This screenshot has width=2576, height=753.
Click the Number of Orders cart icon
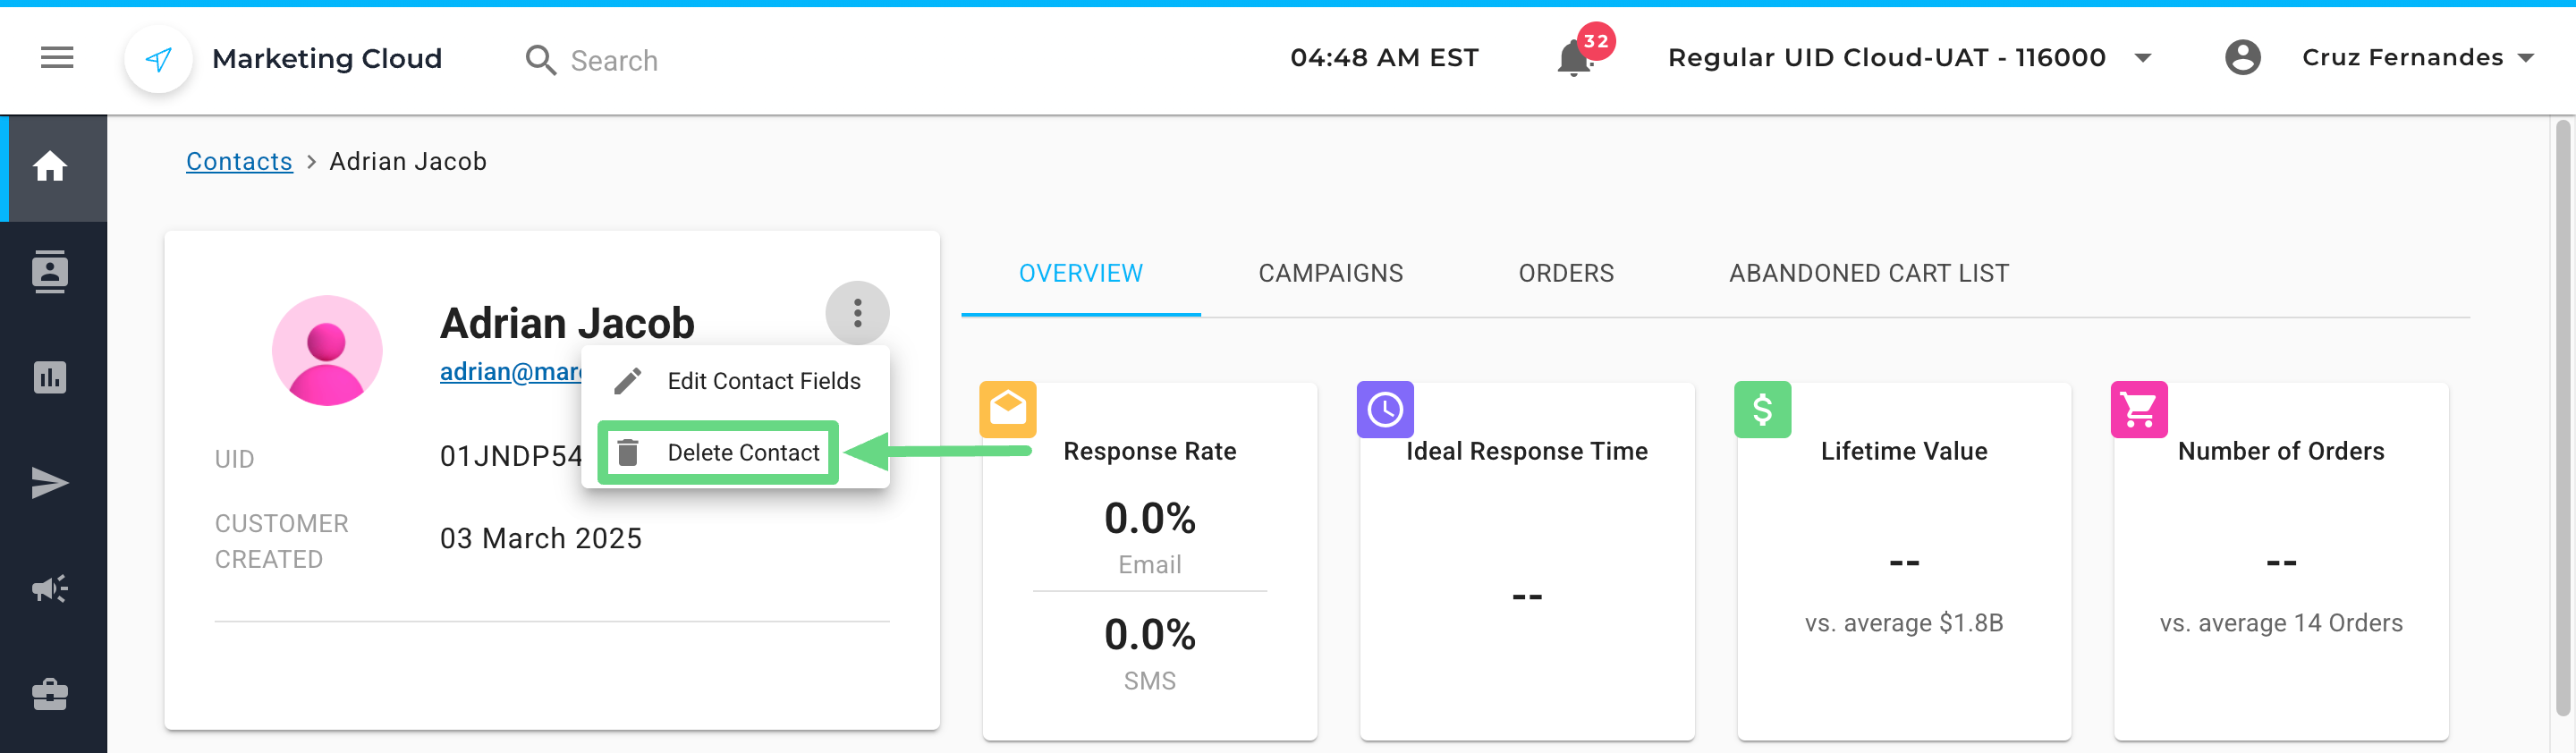click(2139, 409)
